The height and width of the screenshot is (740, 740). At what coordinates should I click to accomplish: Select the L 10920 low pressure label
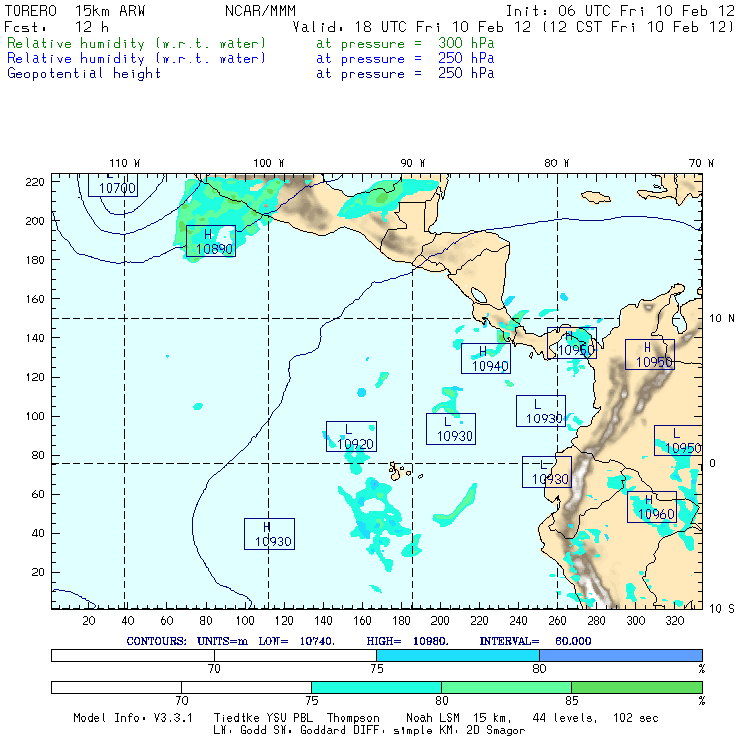click(351, 437)
